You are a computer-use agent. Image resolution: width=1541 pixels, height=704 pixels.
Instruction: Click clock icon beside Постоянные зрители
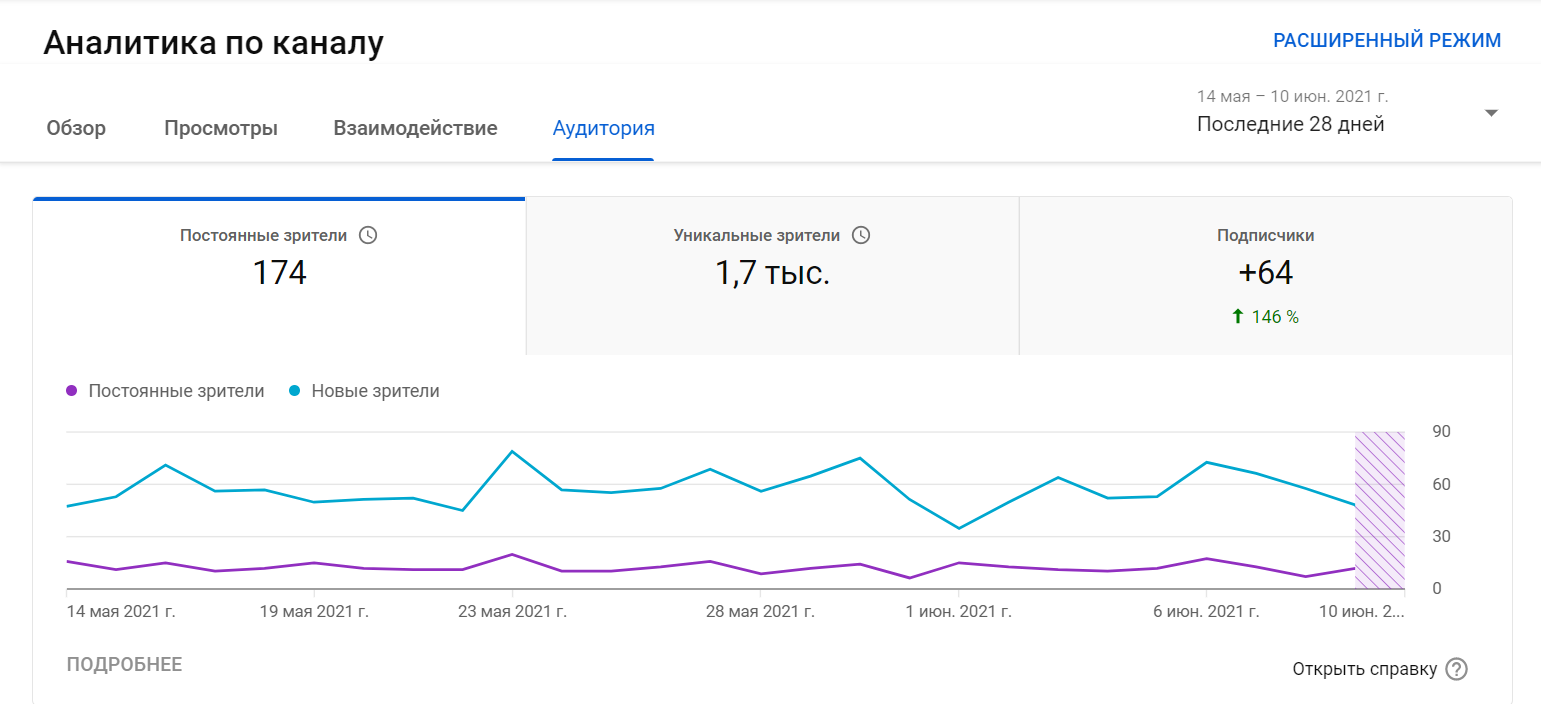(x=368, y=236)
